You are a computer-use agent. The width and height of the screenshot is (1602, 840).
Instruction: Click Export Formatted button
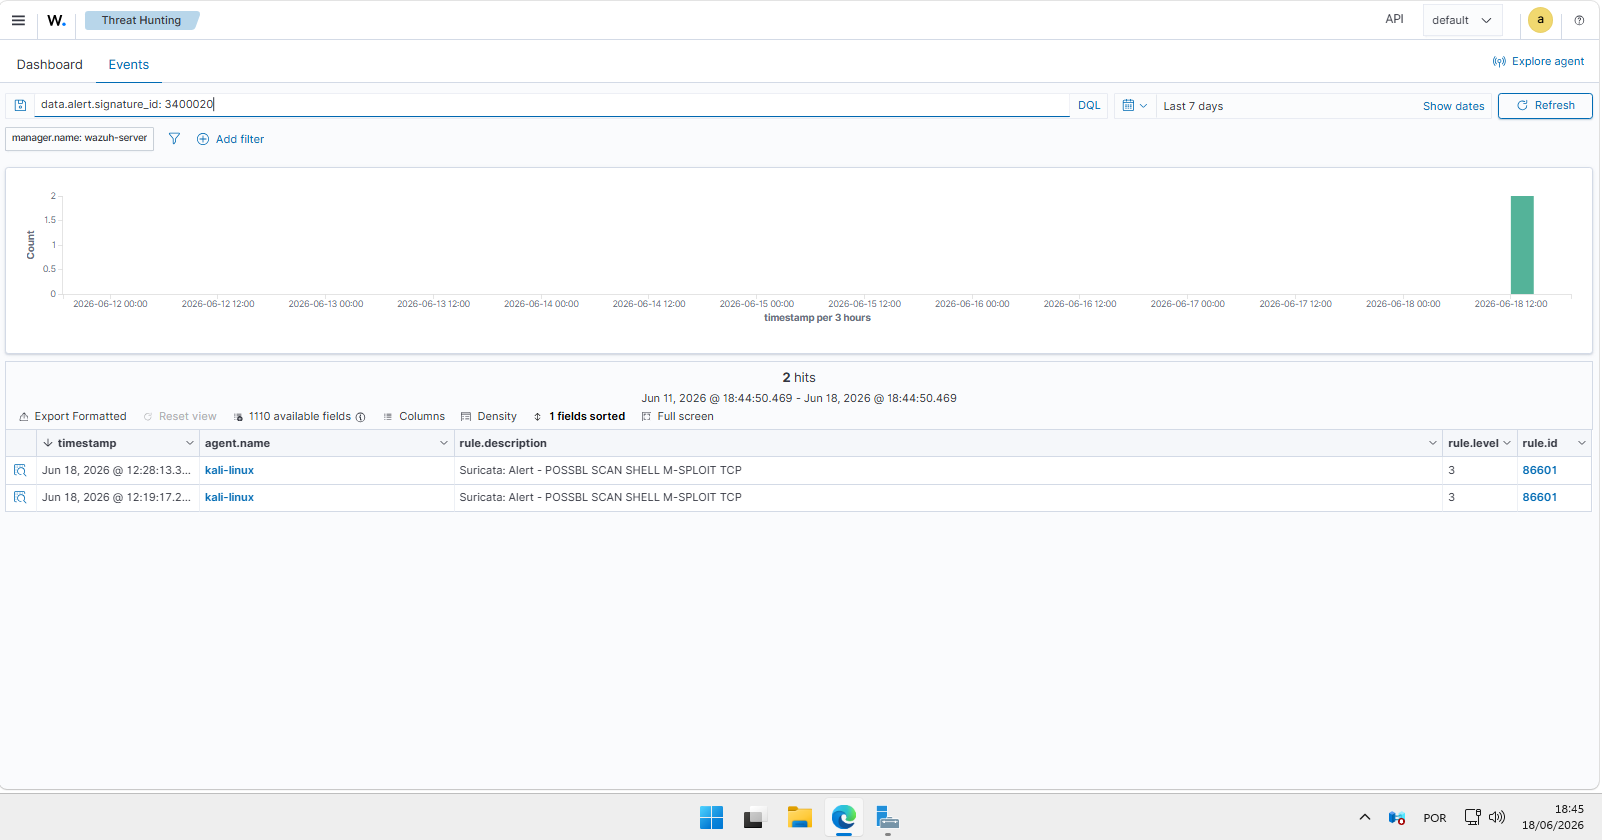point(73,416)
